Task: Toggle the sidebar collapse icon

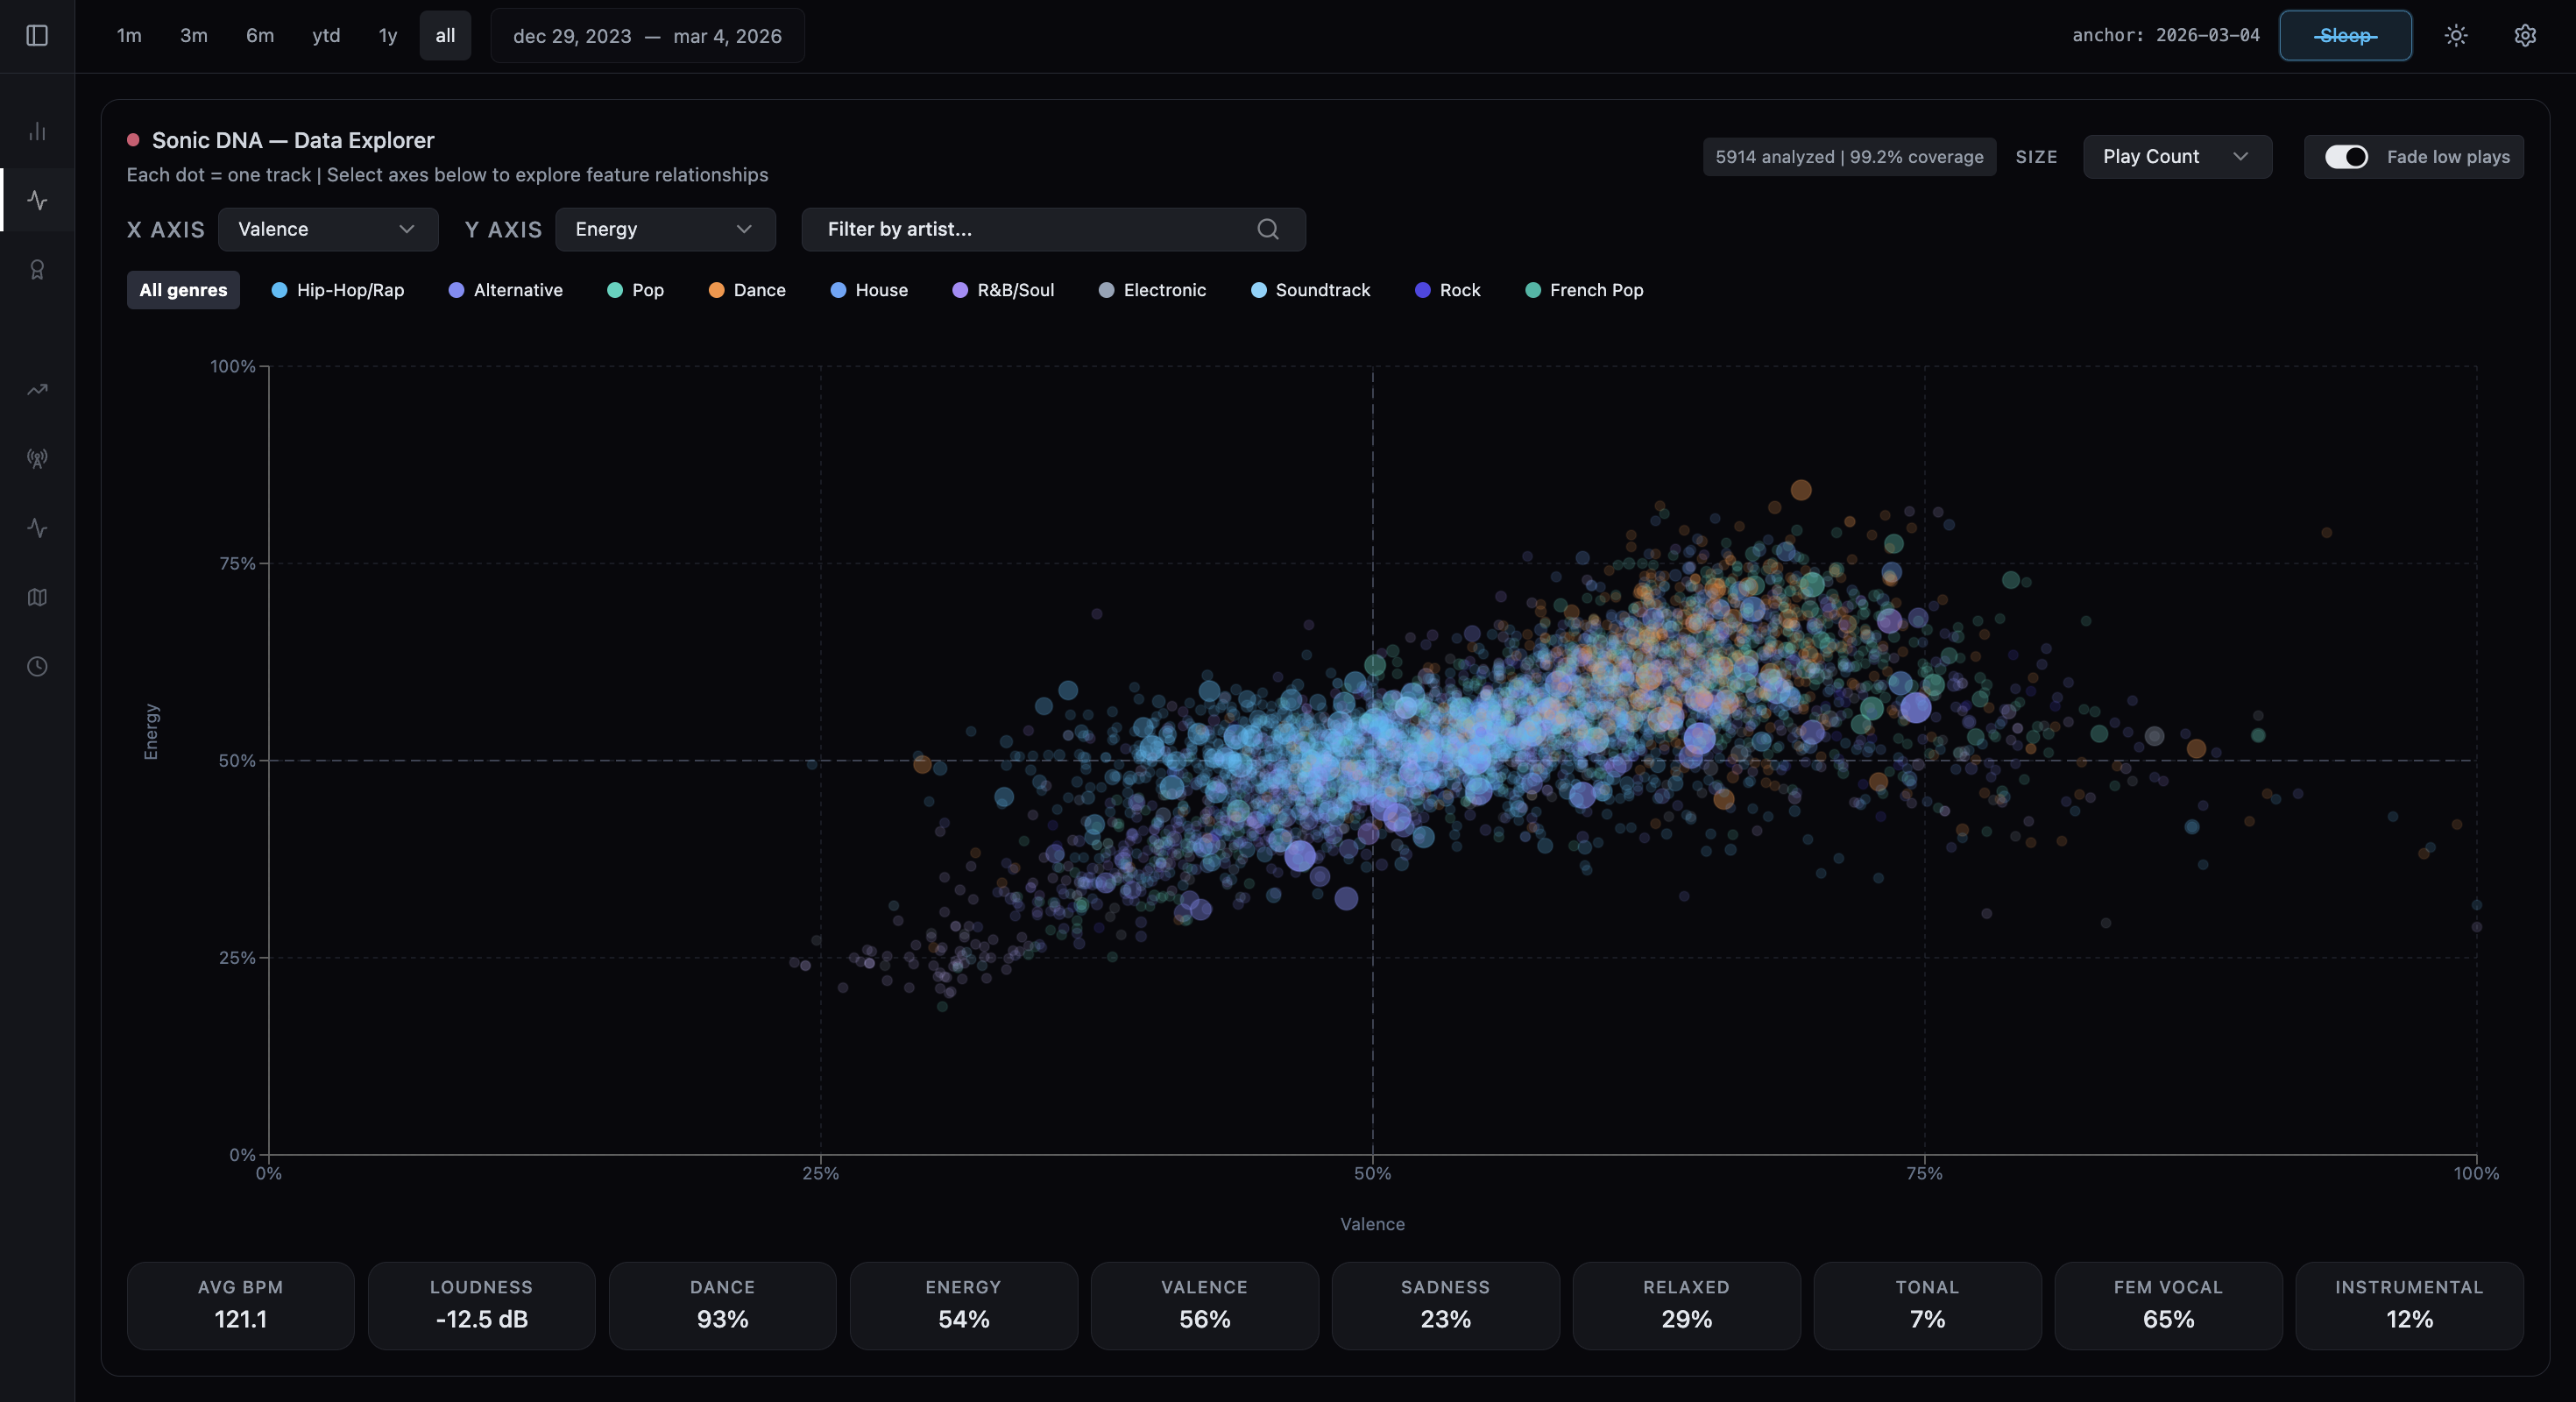Action: click(x=37, y=35)
